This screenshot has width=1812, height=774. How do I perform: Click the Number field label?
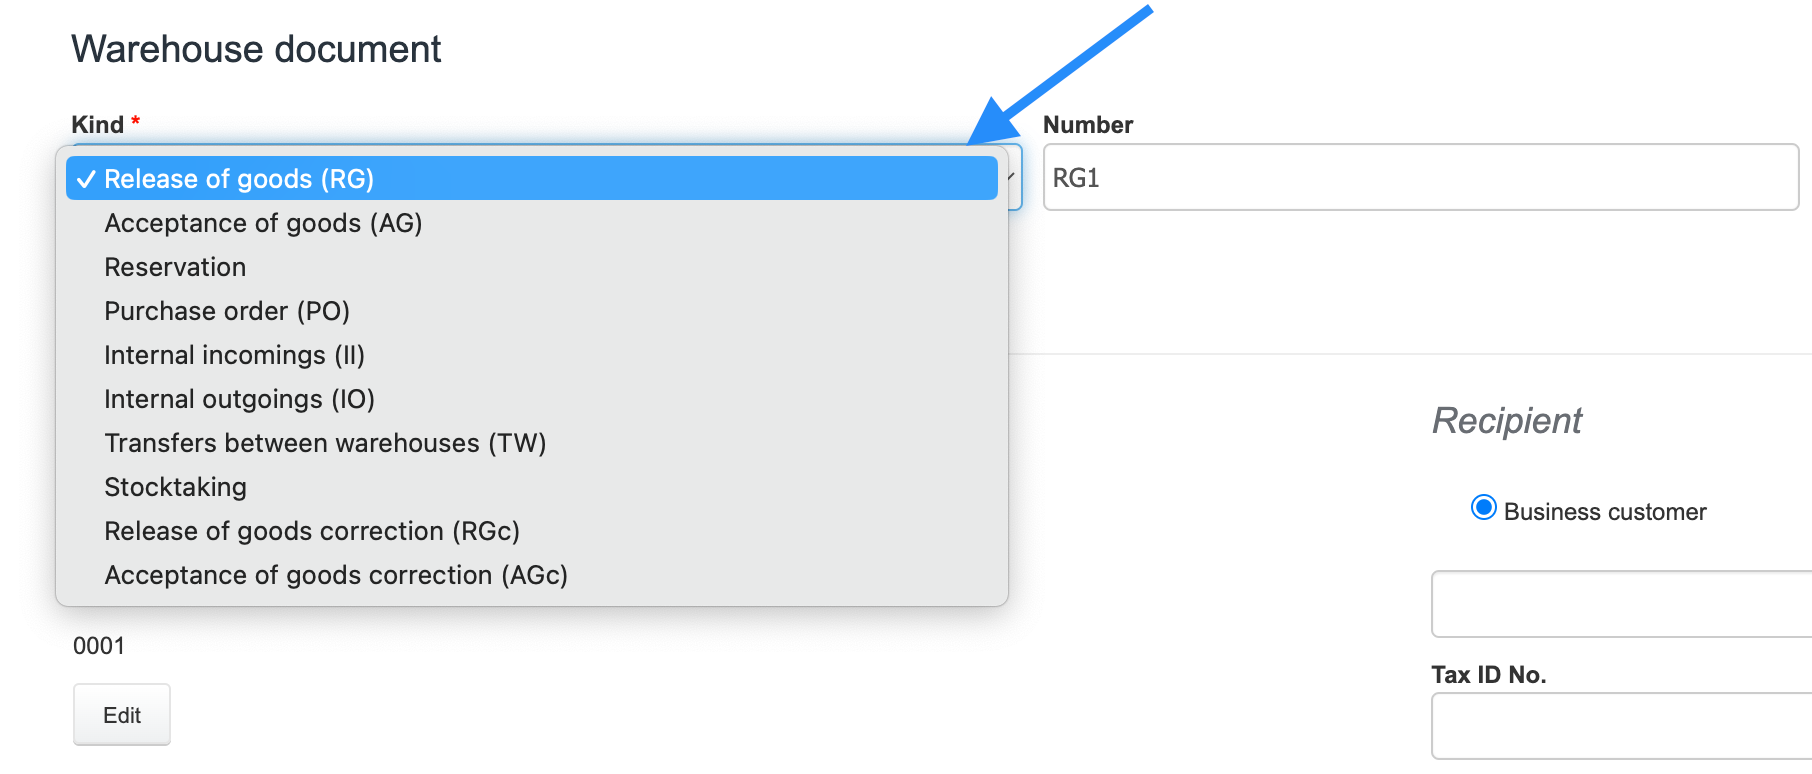(1087, 125)
